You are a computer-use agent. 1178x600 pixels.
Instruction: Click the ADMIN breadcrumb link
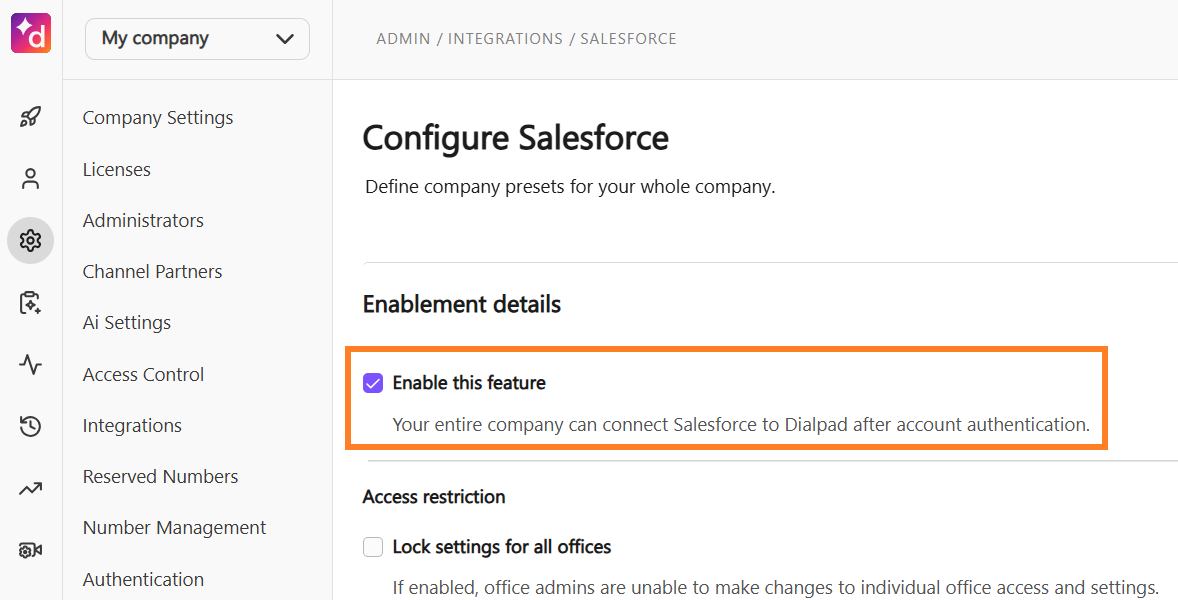click(403, 39)
